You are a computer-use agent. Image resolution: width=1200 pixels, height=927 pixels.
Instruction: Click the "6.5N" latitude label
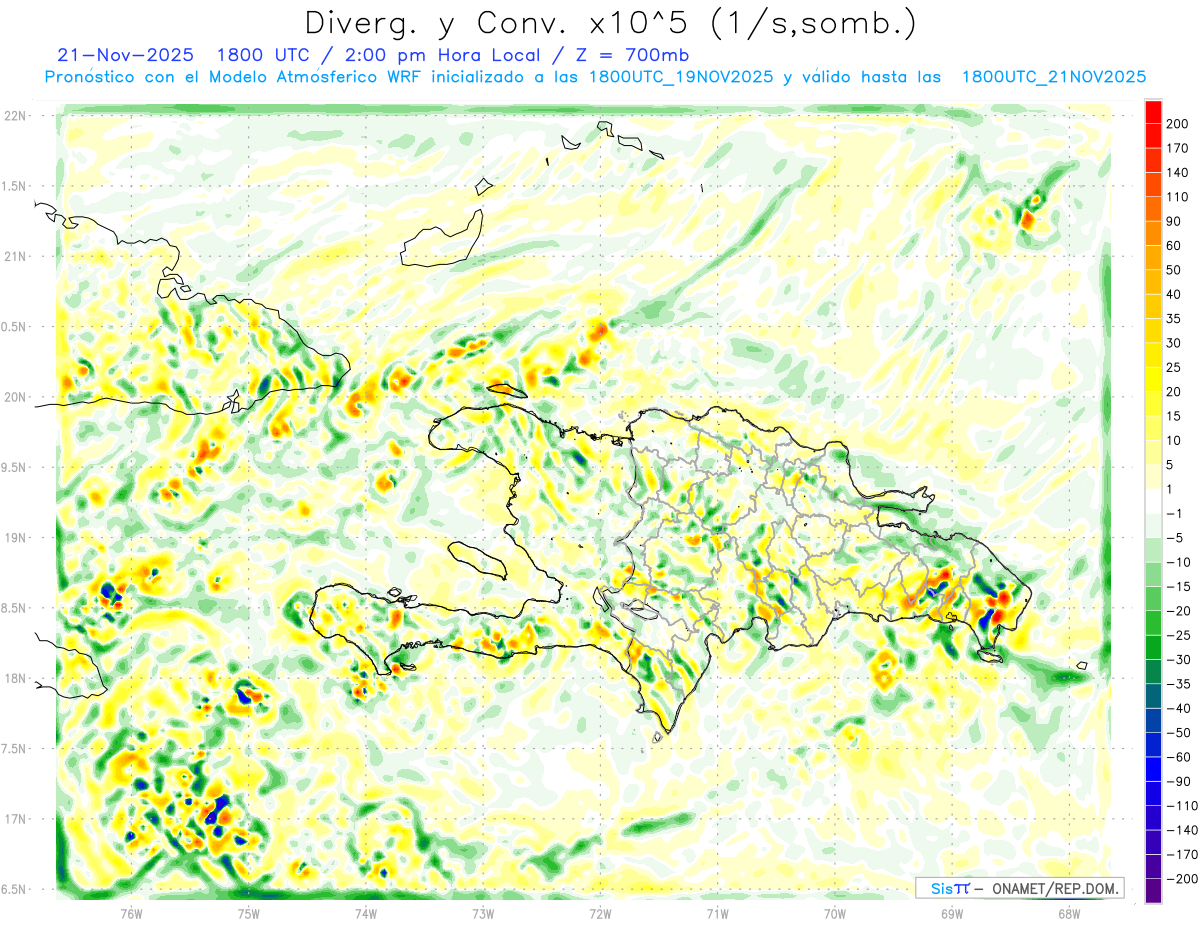pos(14,890)
